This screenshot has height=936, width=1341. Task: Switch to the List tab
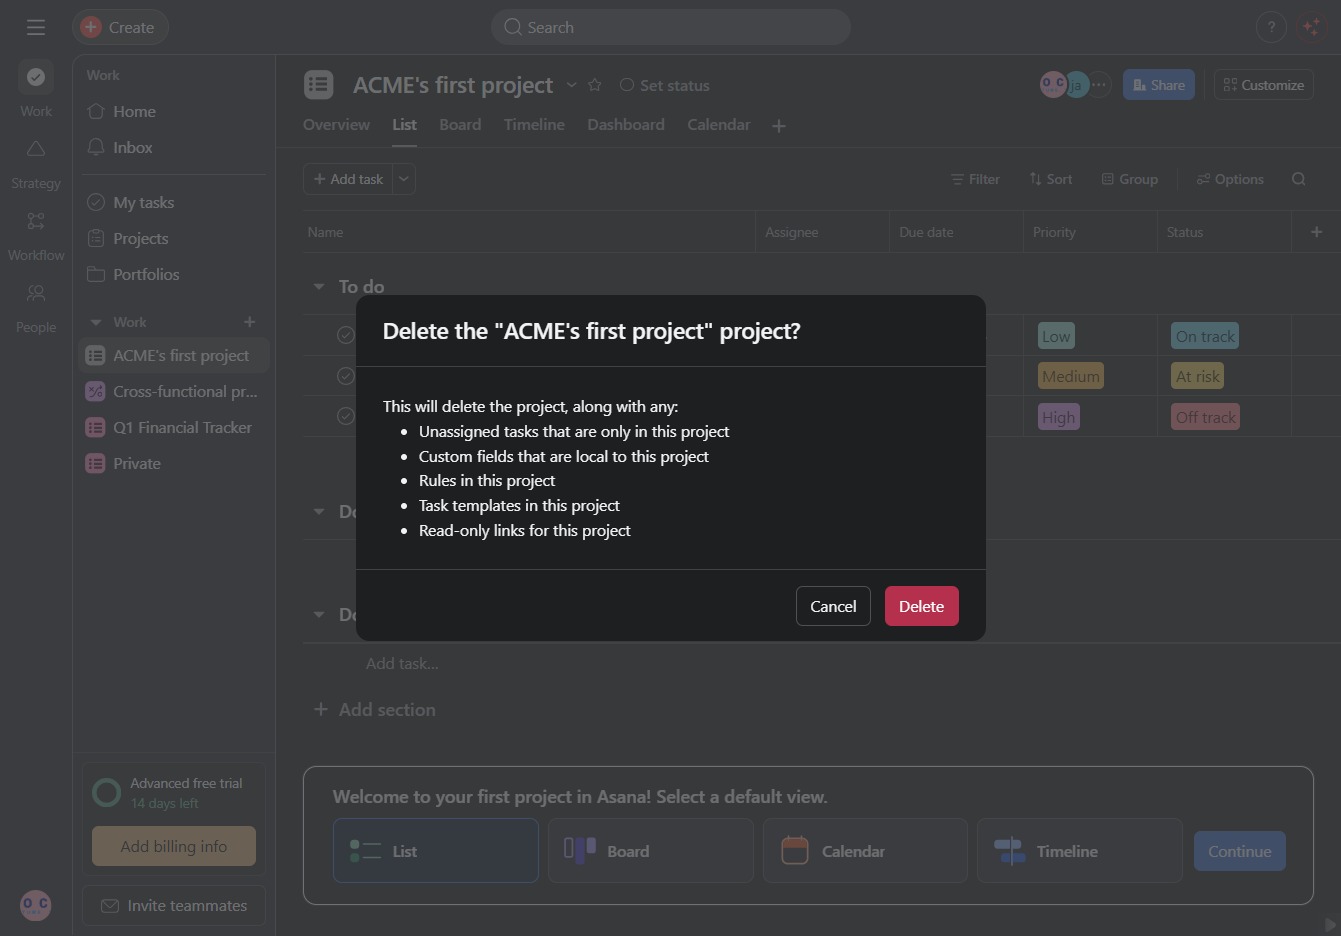point(404,125)
